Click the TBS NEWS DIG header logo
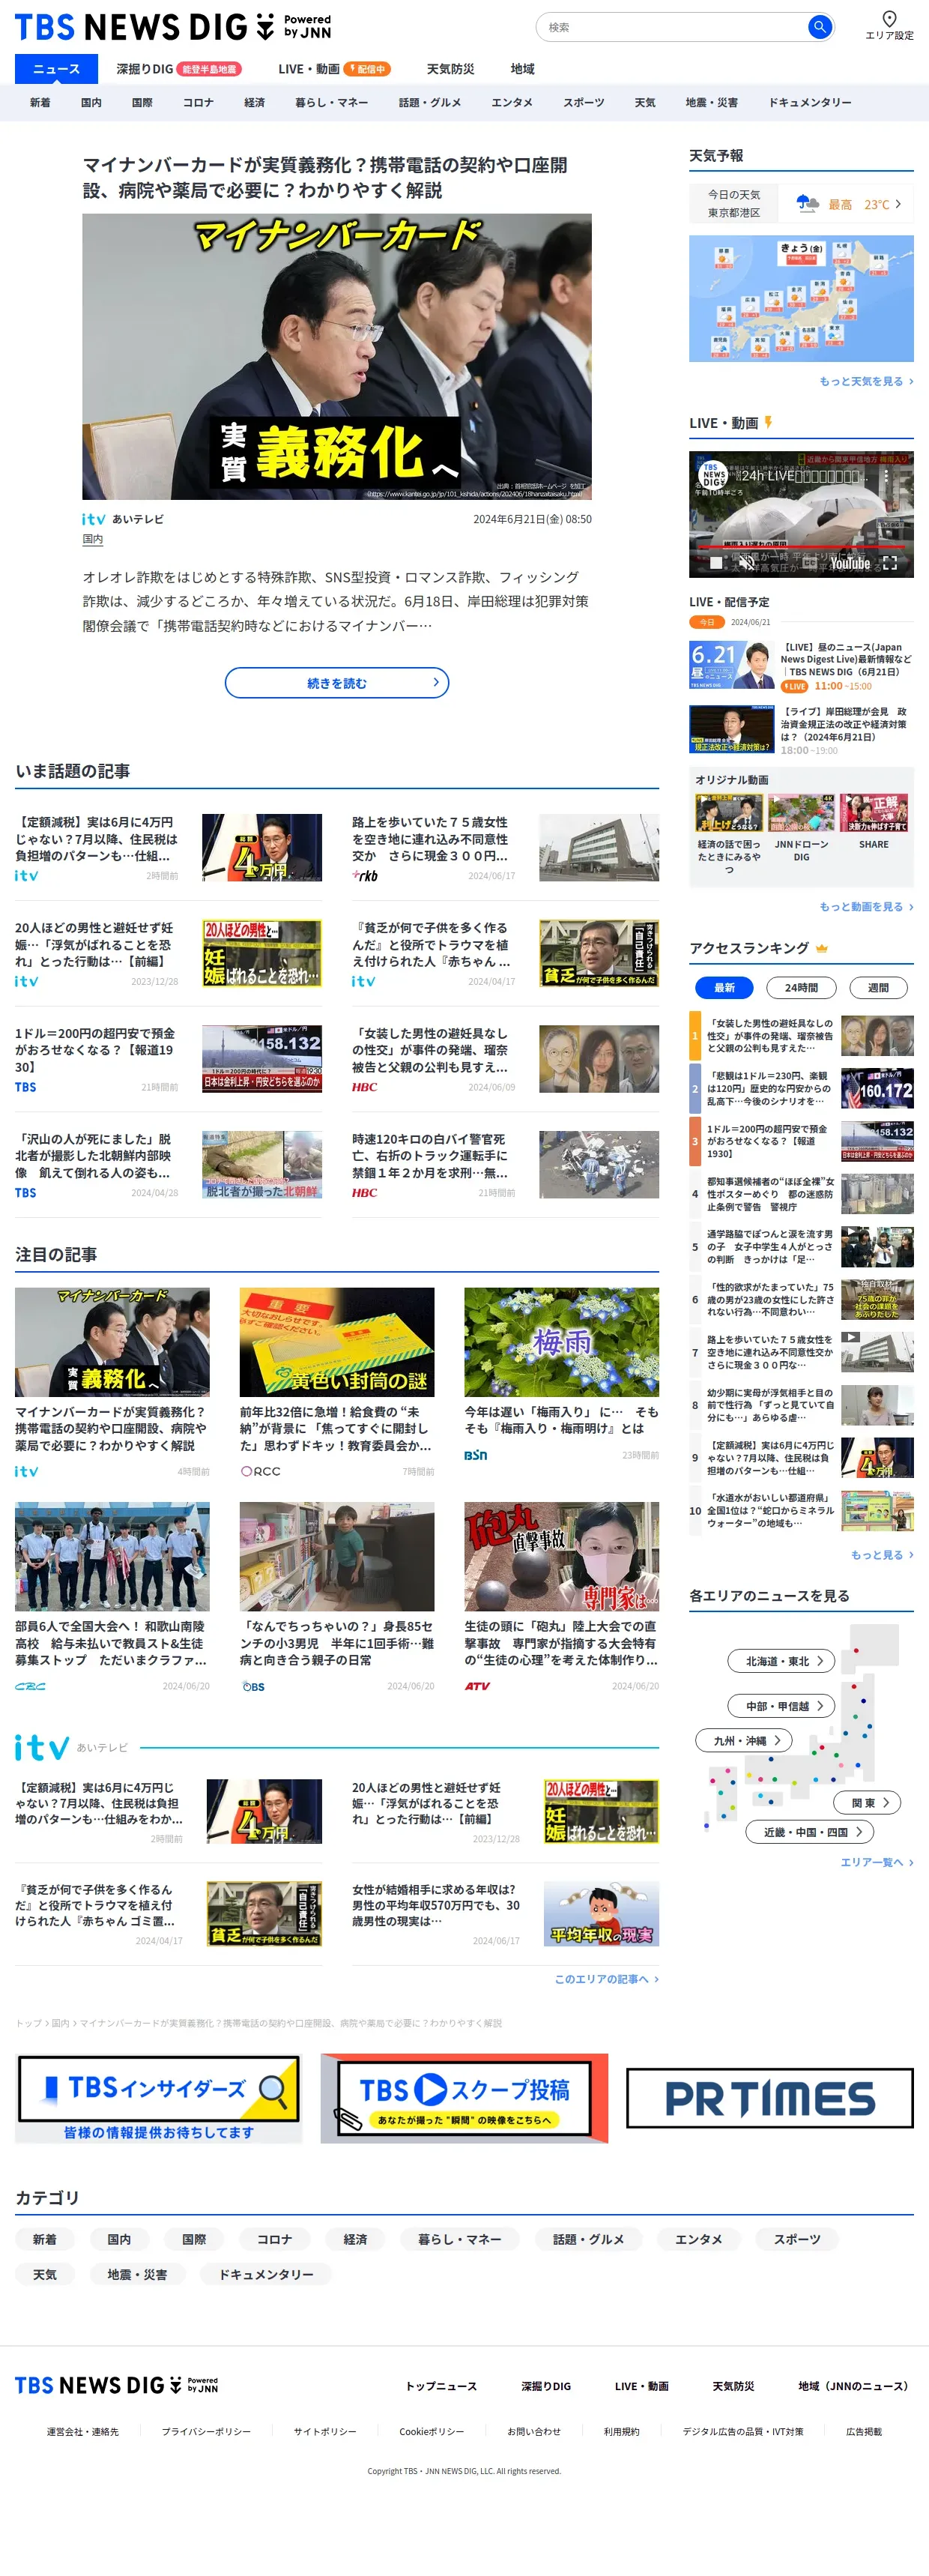 (x=172, y=27)
